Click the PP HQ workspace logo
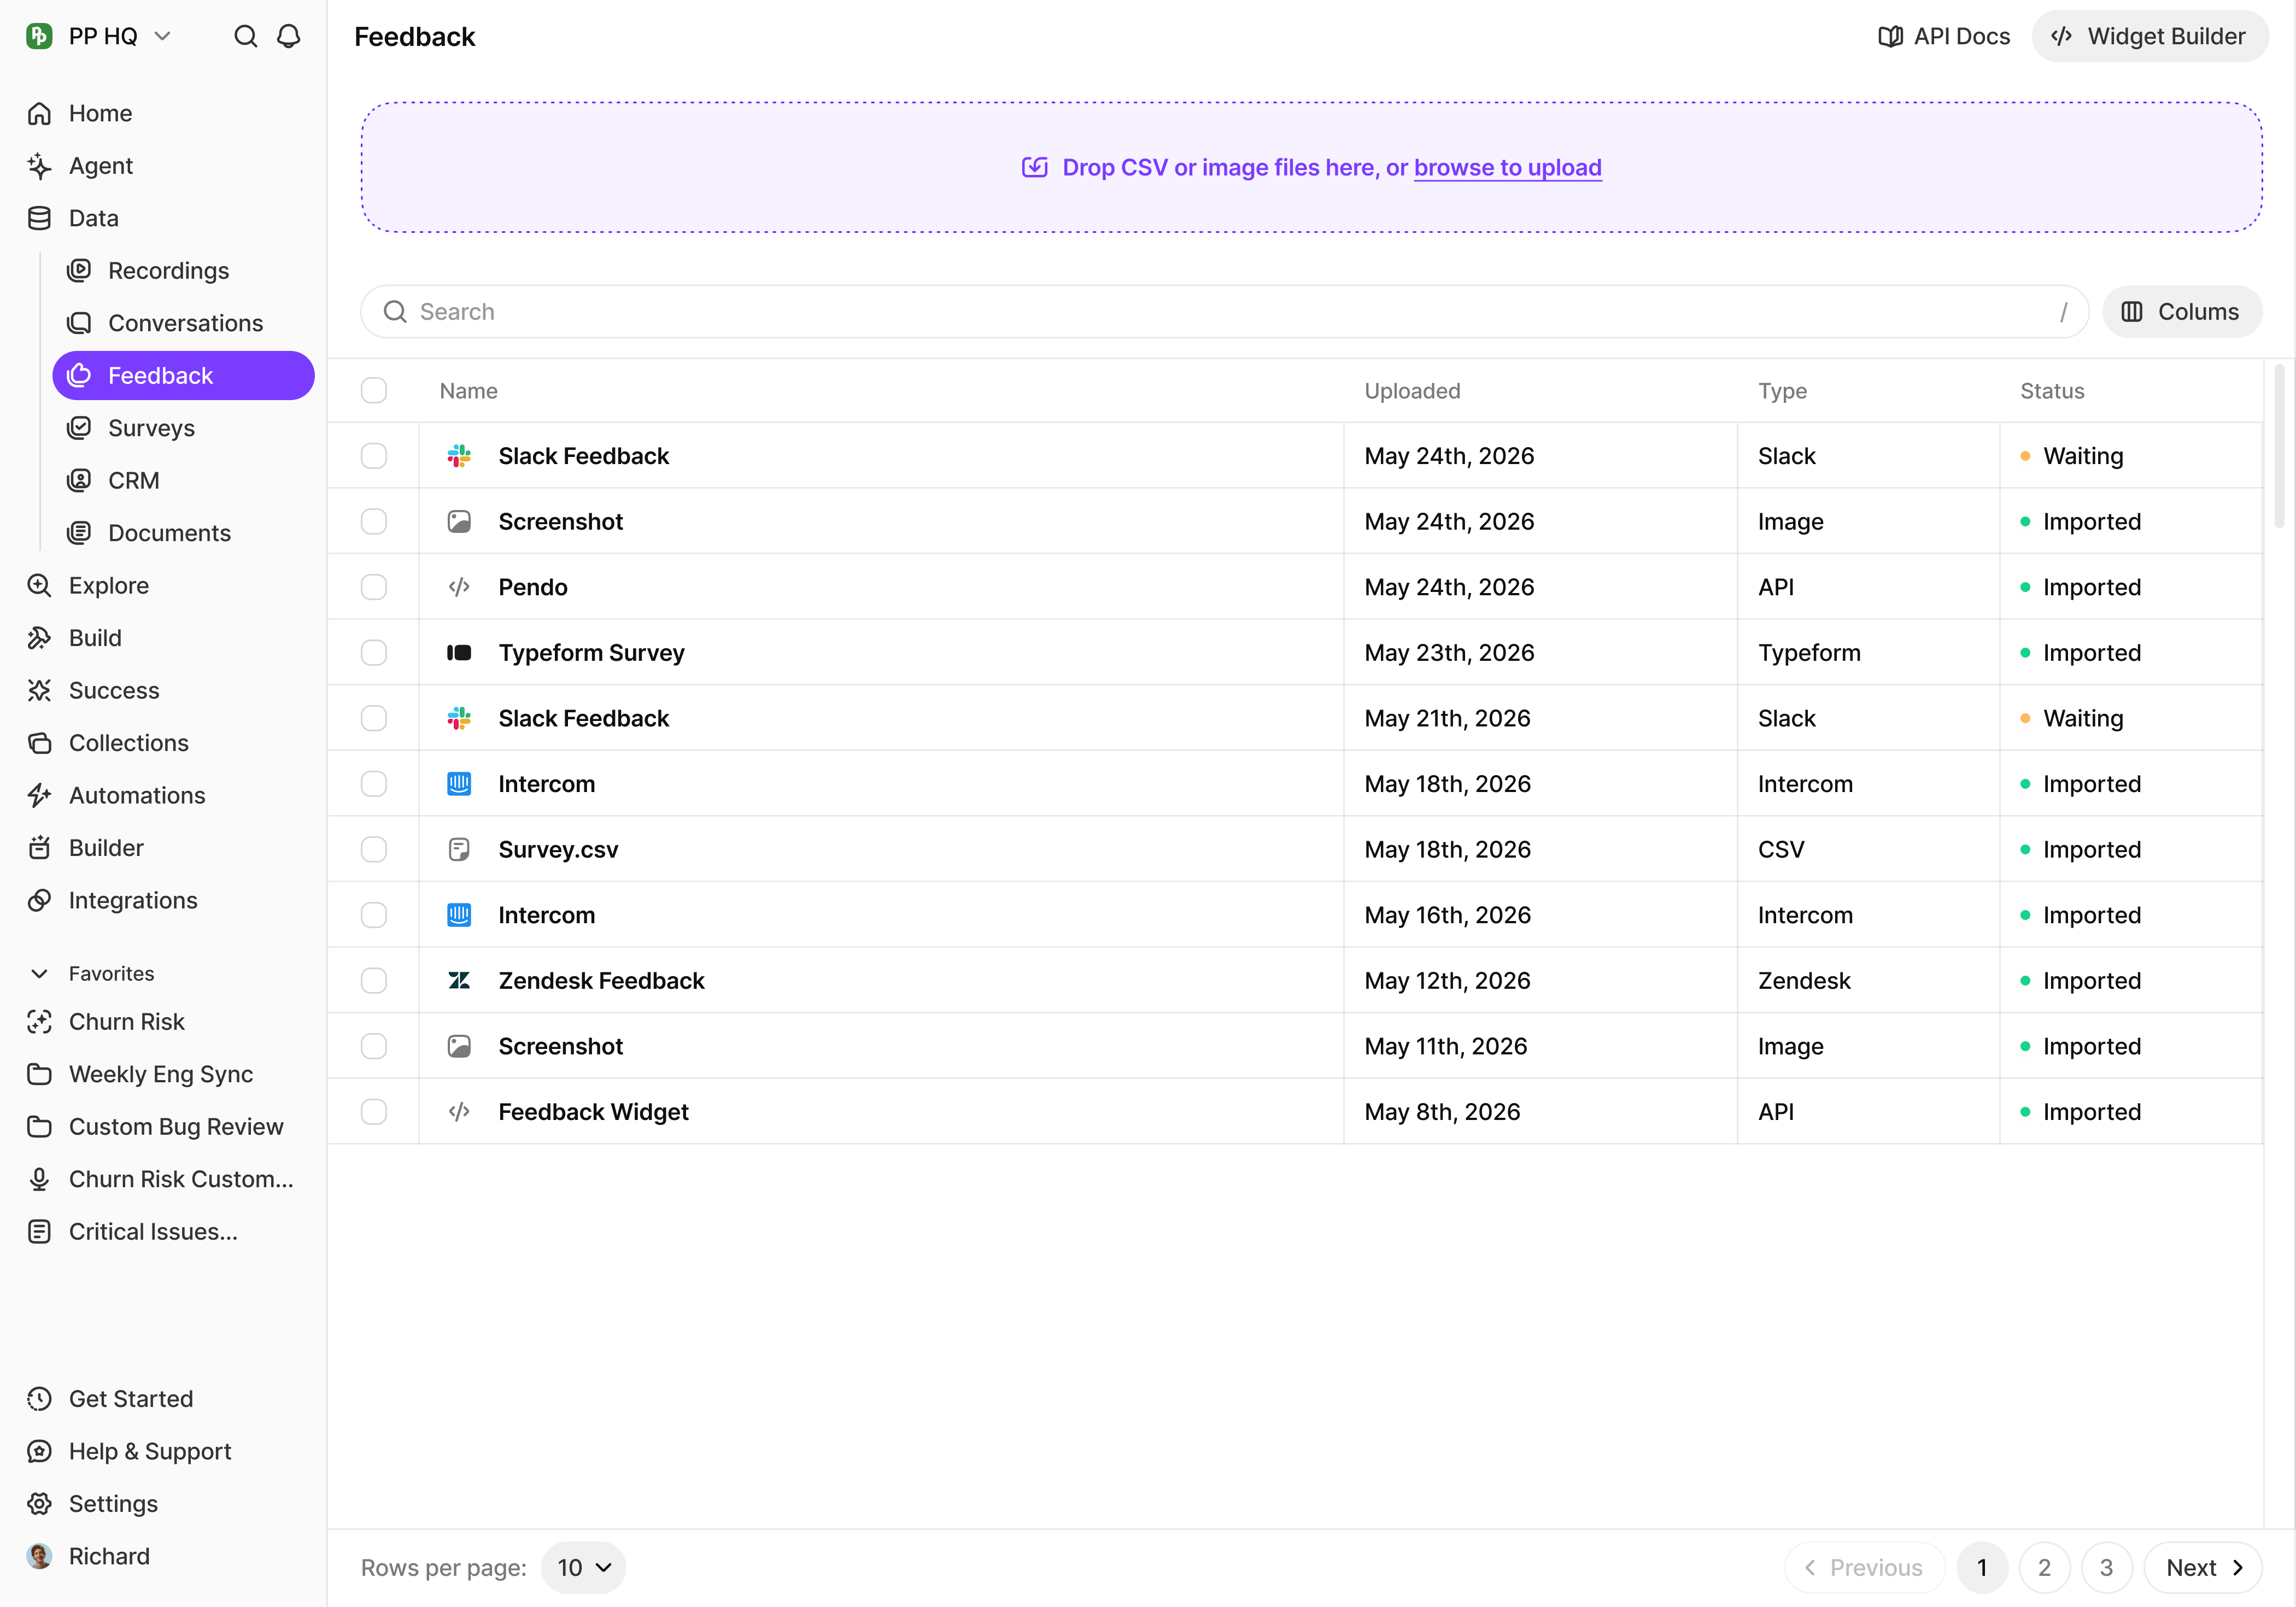Screen dimensions: 2296x1607 tap(39, 37)
